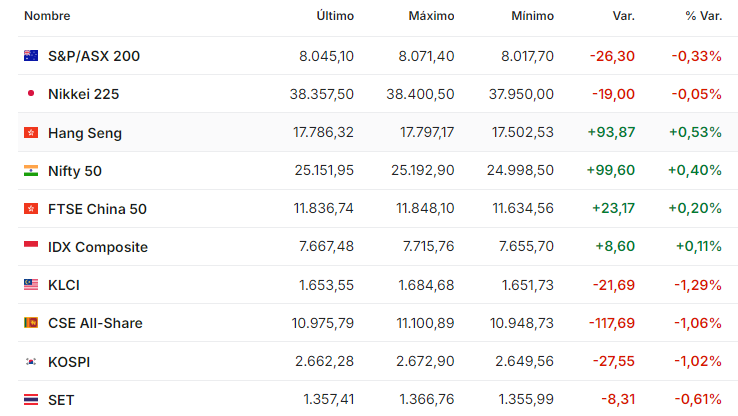Sort by the % Var. column header
738x416 pixels.
click(x=704, y=16)
